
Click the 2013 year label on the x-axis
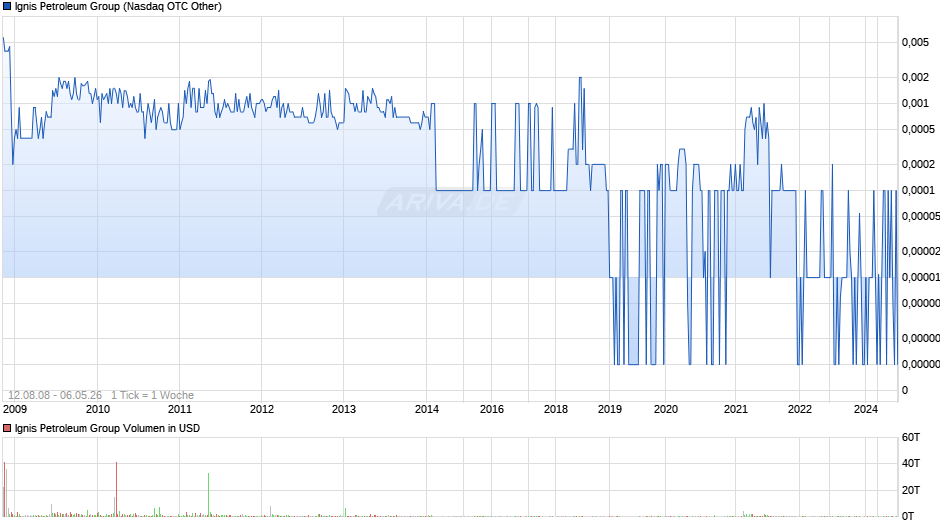click(x=344, y=409)
